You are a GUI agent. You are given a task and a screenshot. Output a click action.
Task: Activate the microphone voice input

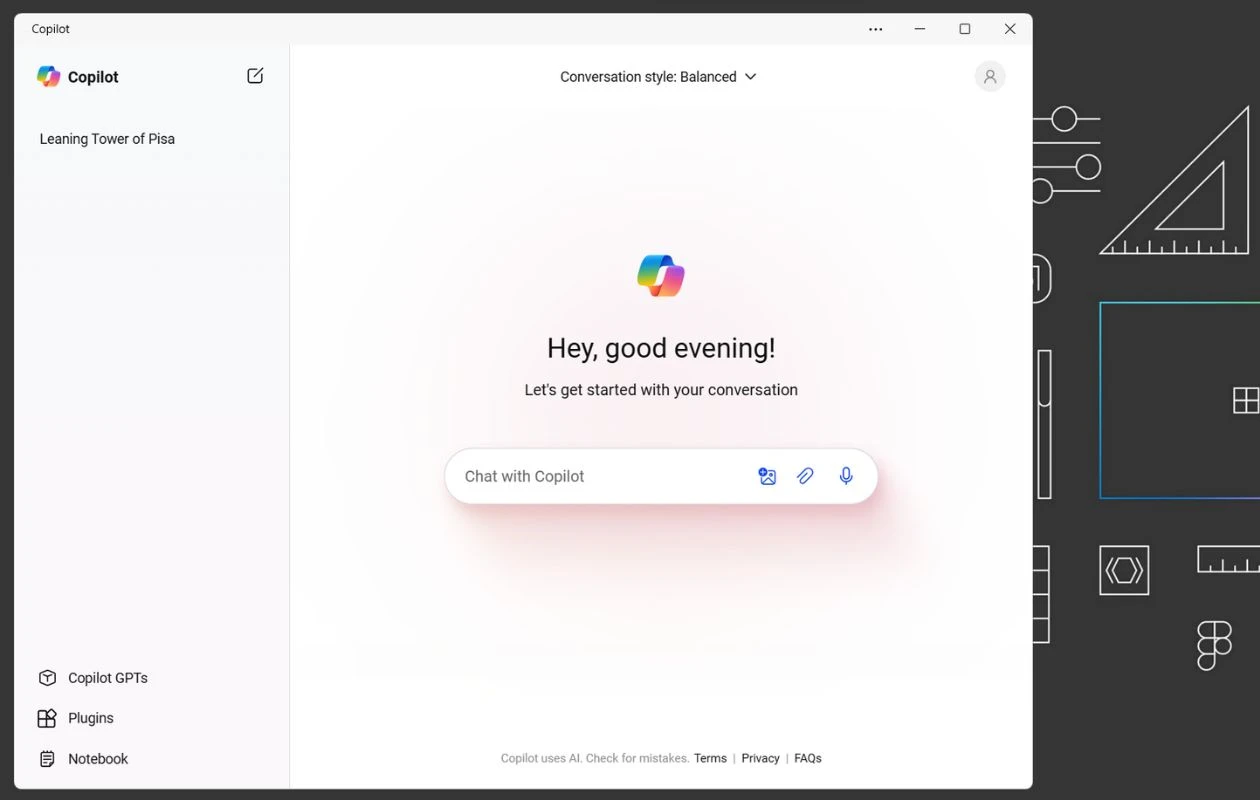(x=846, y=476)
